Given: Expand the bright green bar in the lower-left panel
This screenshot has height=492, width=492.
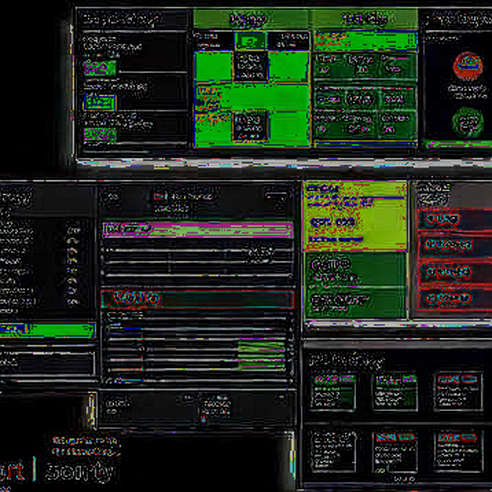Looking at the screenshot, I should click(48, 330).
